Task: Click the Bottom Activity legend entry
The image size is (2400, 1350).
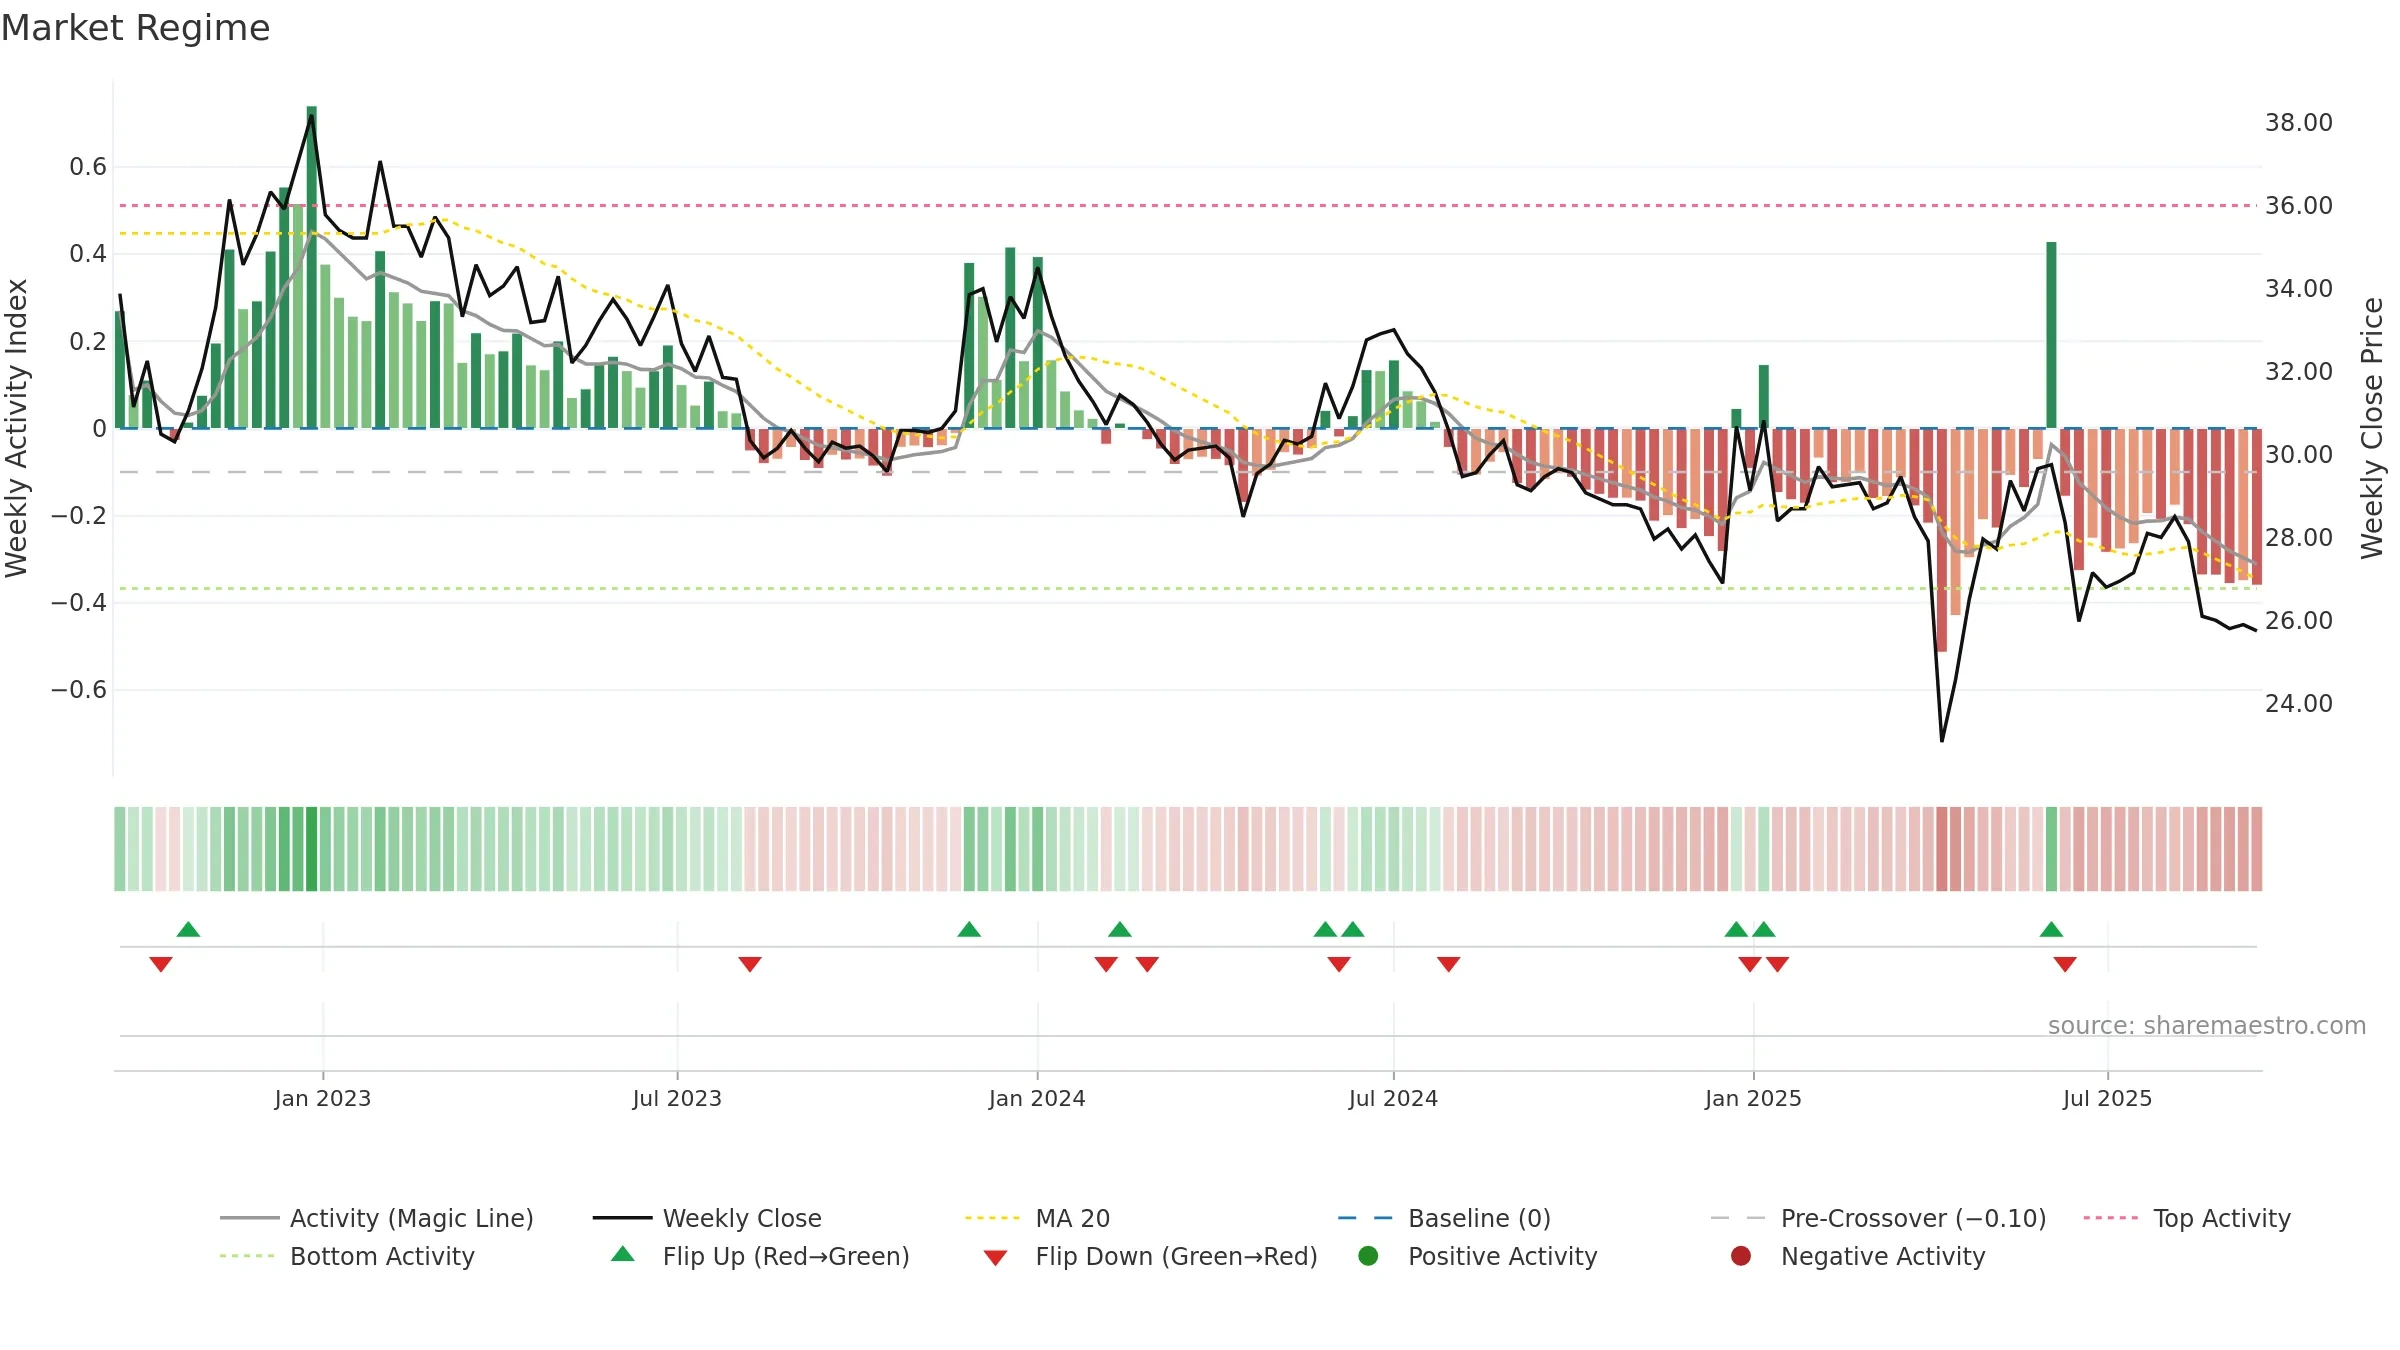Action: 347,1256
